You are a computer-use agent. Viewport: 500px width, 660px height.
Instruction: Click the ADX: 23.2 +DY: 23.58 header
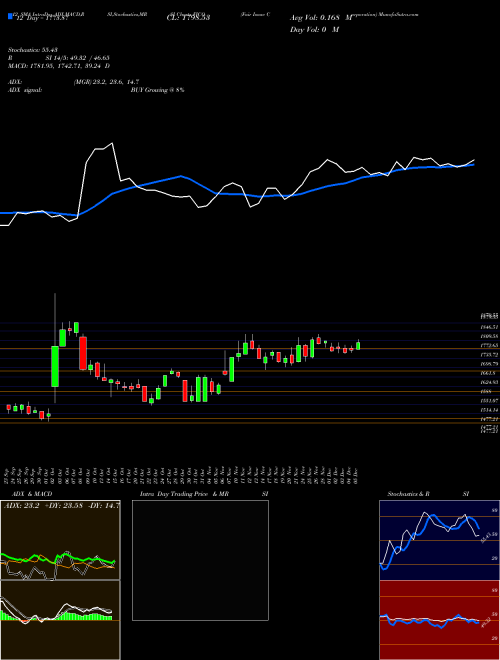tap(61, 505)
